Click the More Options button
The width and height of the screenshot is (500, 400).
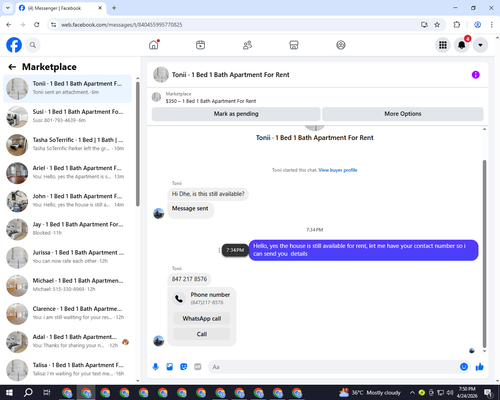pos(403,114)
